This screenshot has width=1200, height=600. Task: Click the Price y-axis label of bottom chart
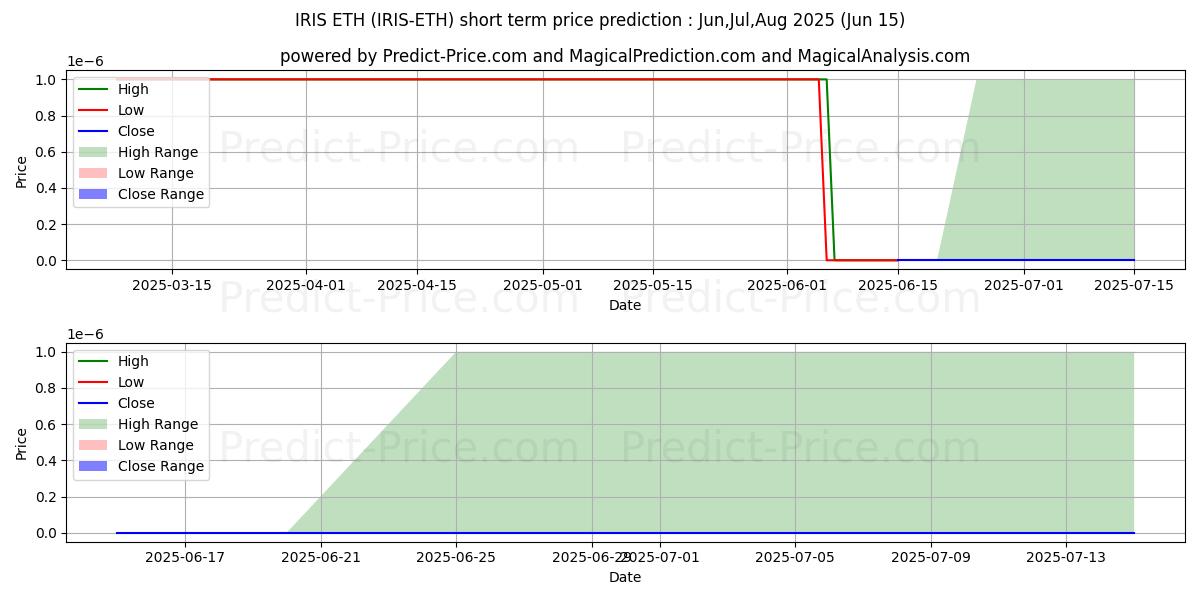pos(22,443)
